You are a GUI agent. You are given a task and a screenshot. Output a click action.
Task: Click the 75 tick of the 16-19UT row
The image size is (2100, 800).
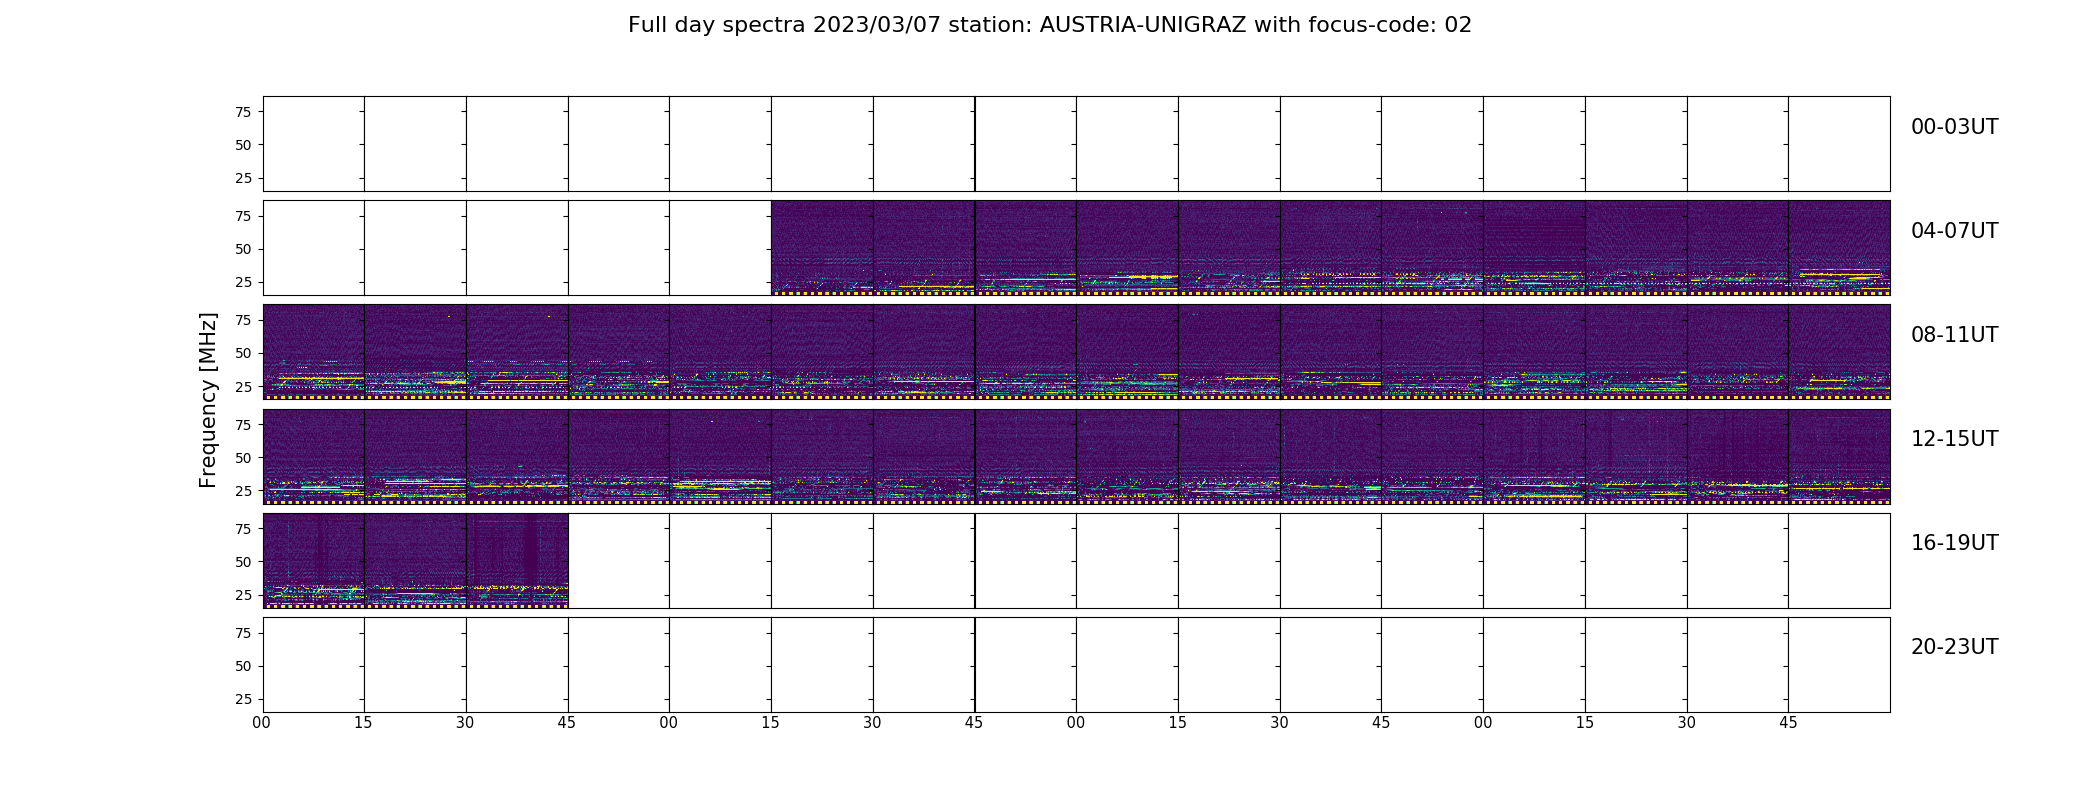click(243, 529)
